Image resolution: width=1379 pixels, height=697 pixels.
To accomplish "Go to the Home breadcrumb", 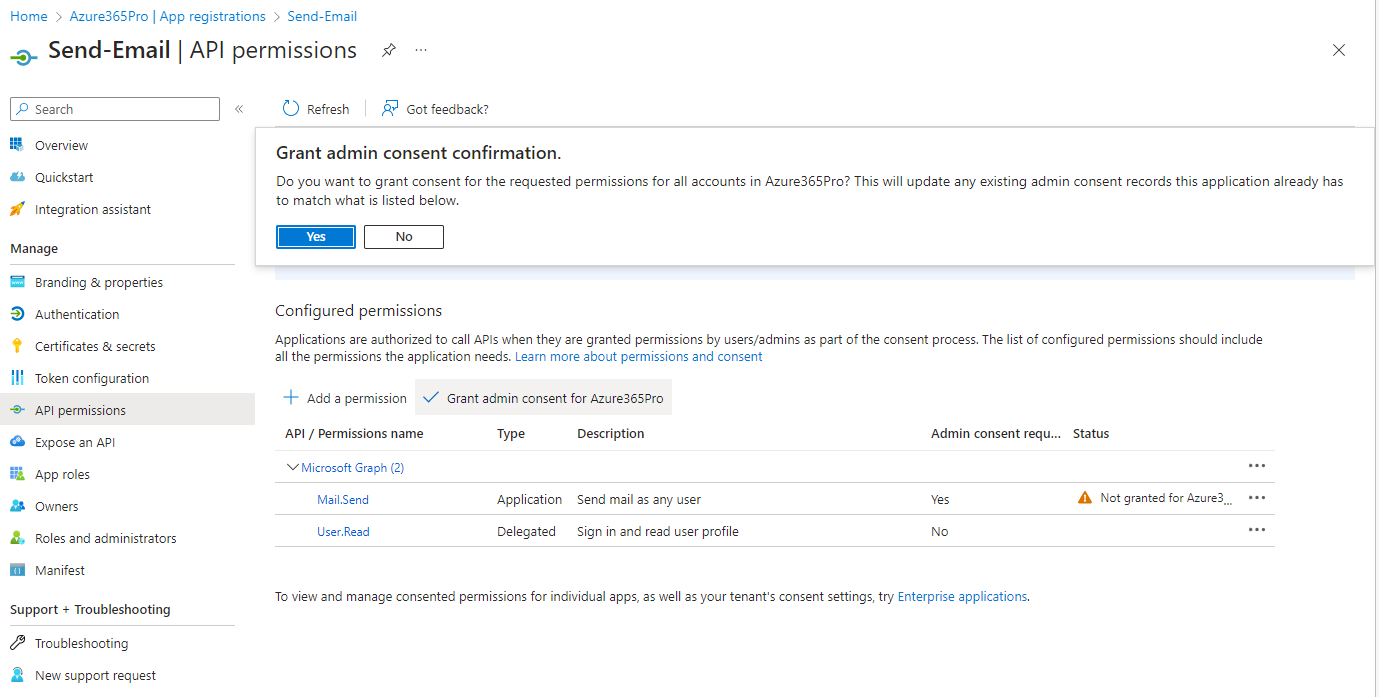I will [x=29, y=16].
